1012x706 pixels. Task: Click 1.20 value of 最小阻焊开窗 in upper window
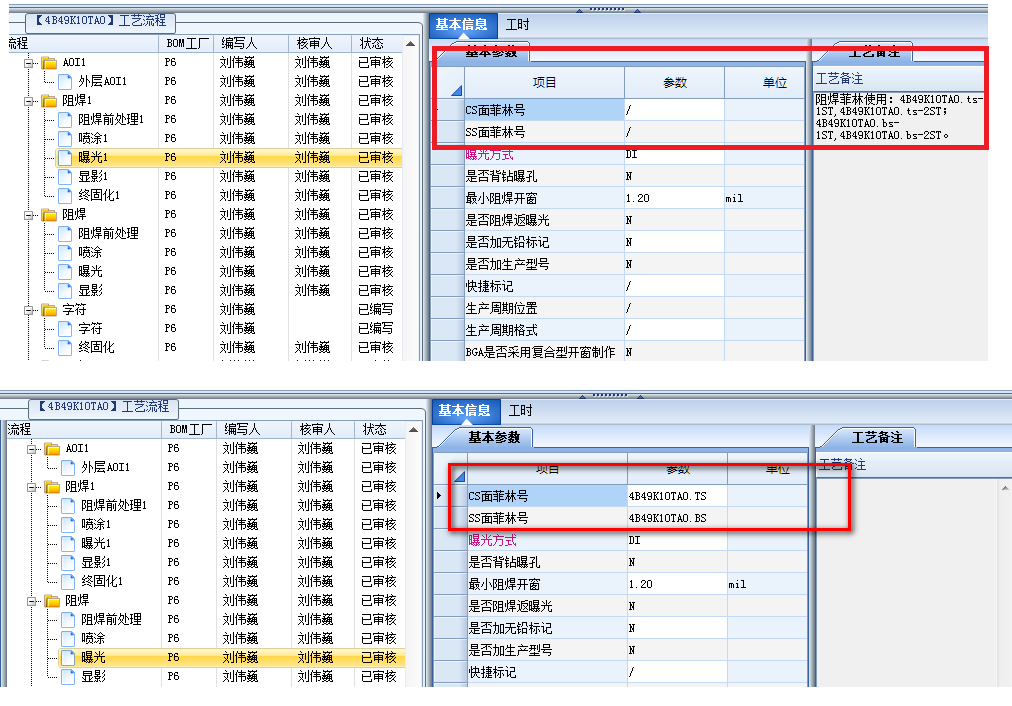638,199
